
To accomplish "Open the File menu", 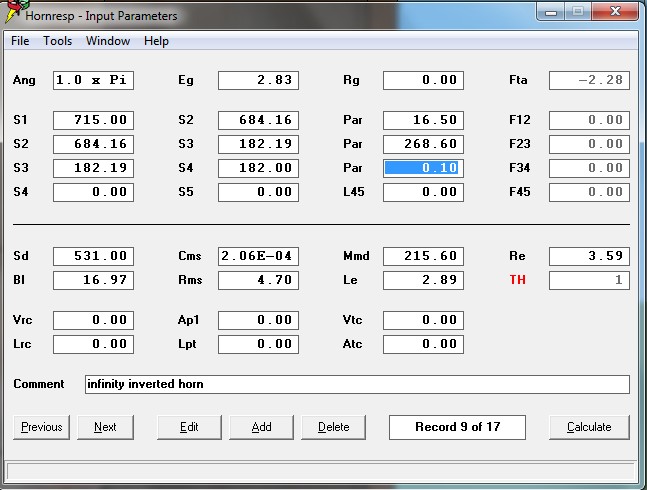I will [x=20, y=41].
